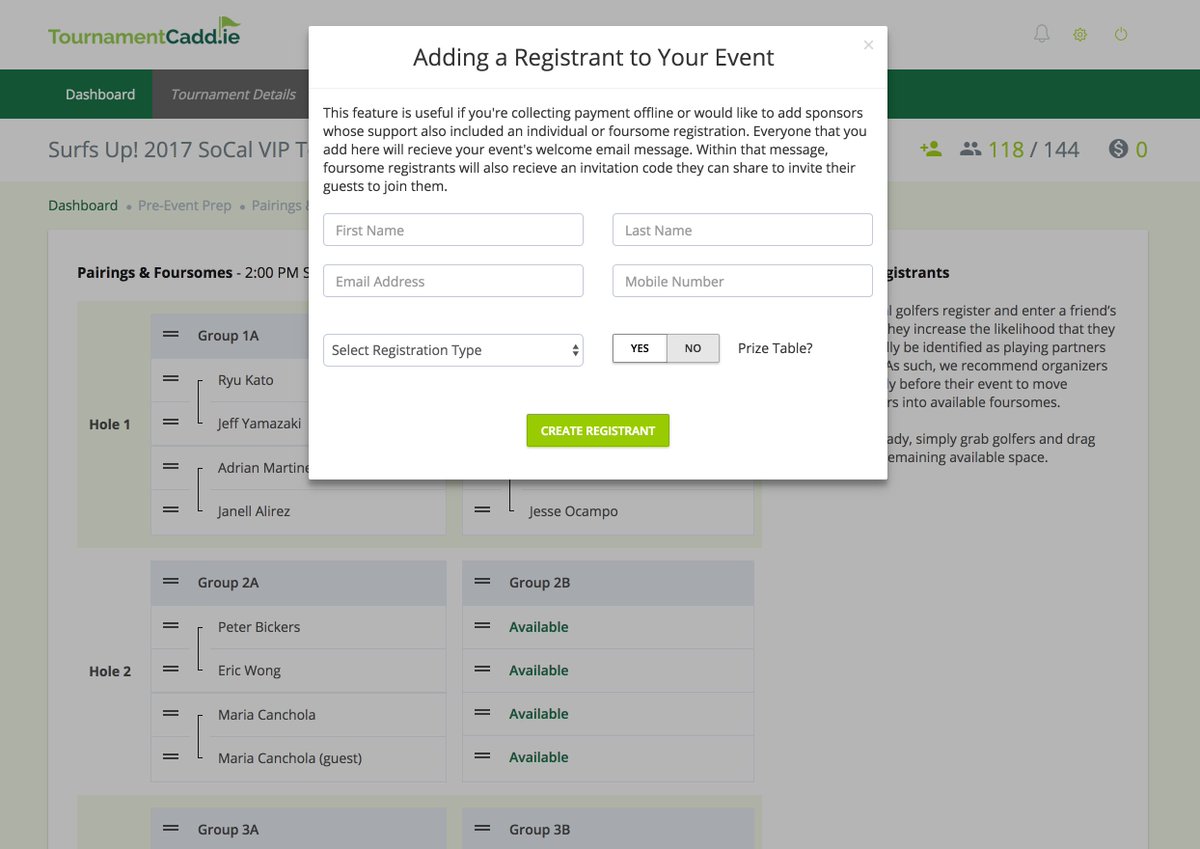Image resolution: width=1200 pixels, height=849 pixels.
Task: Grab the drag handle for Group 1A
Action: click(x=171, y=335)
